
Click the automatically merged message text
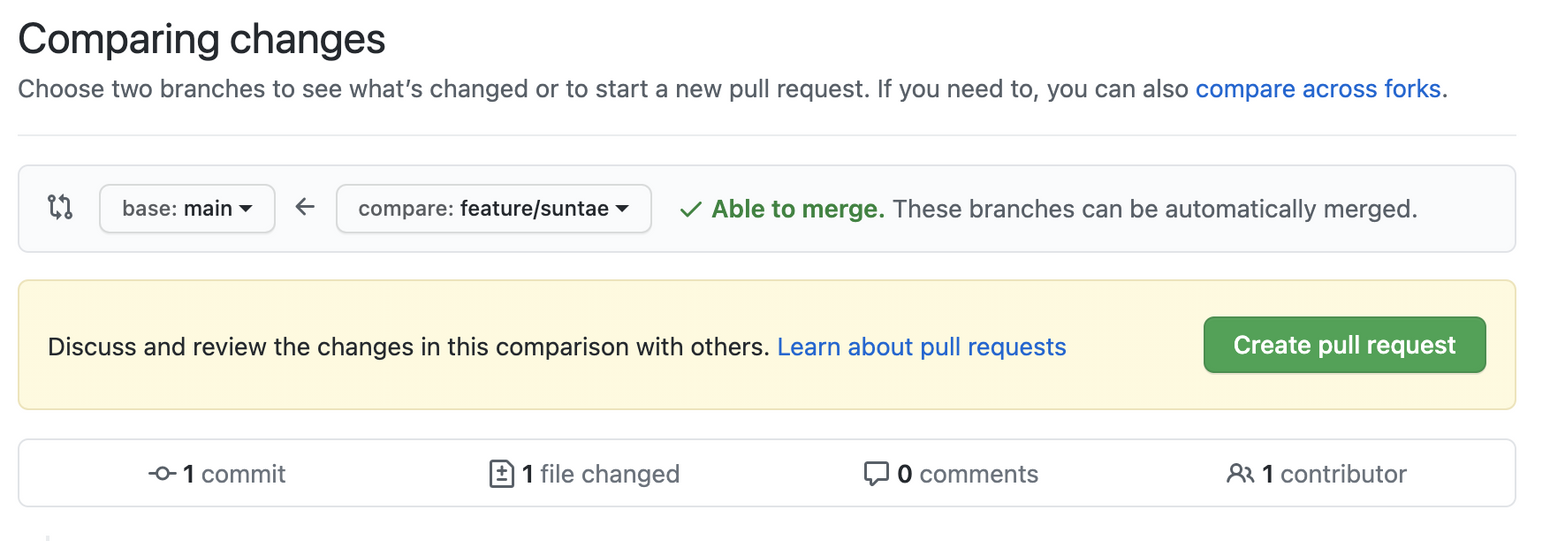1155,210
